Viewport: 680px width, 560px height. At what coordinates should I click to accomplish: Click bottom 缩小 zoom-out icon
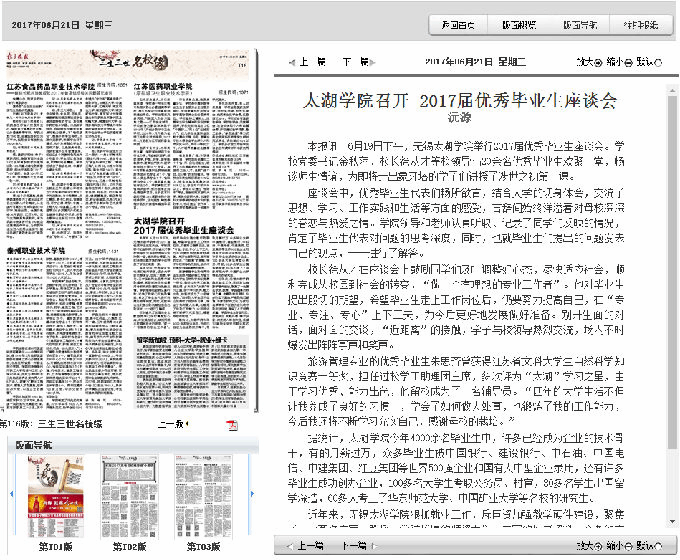coord(627,545)
